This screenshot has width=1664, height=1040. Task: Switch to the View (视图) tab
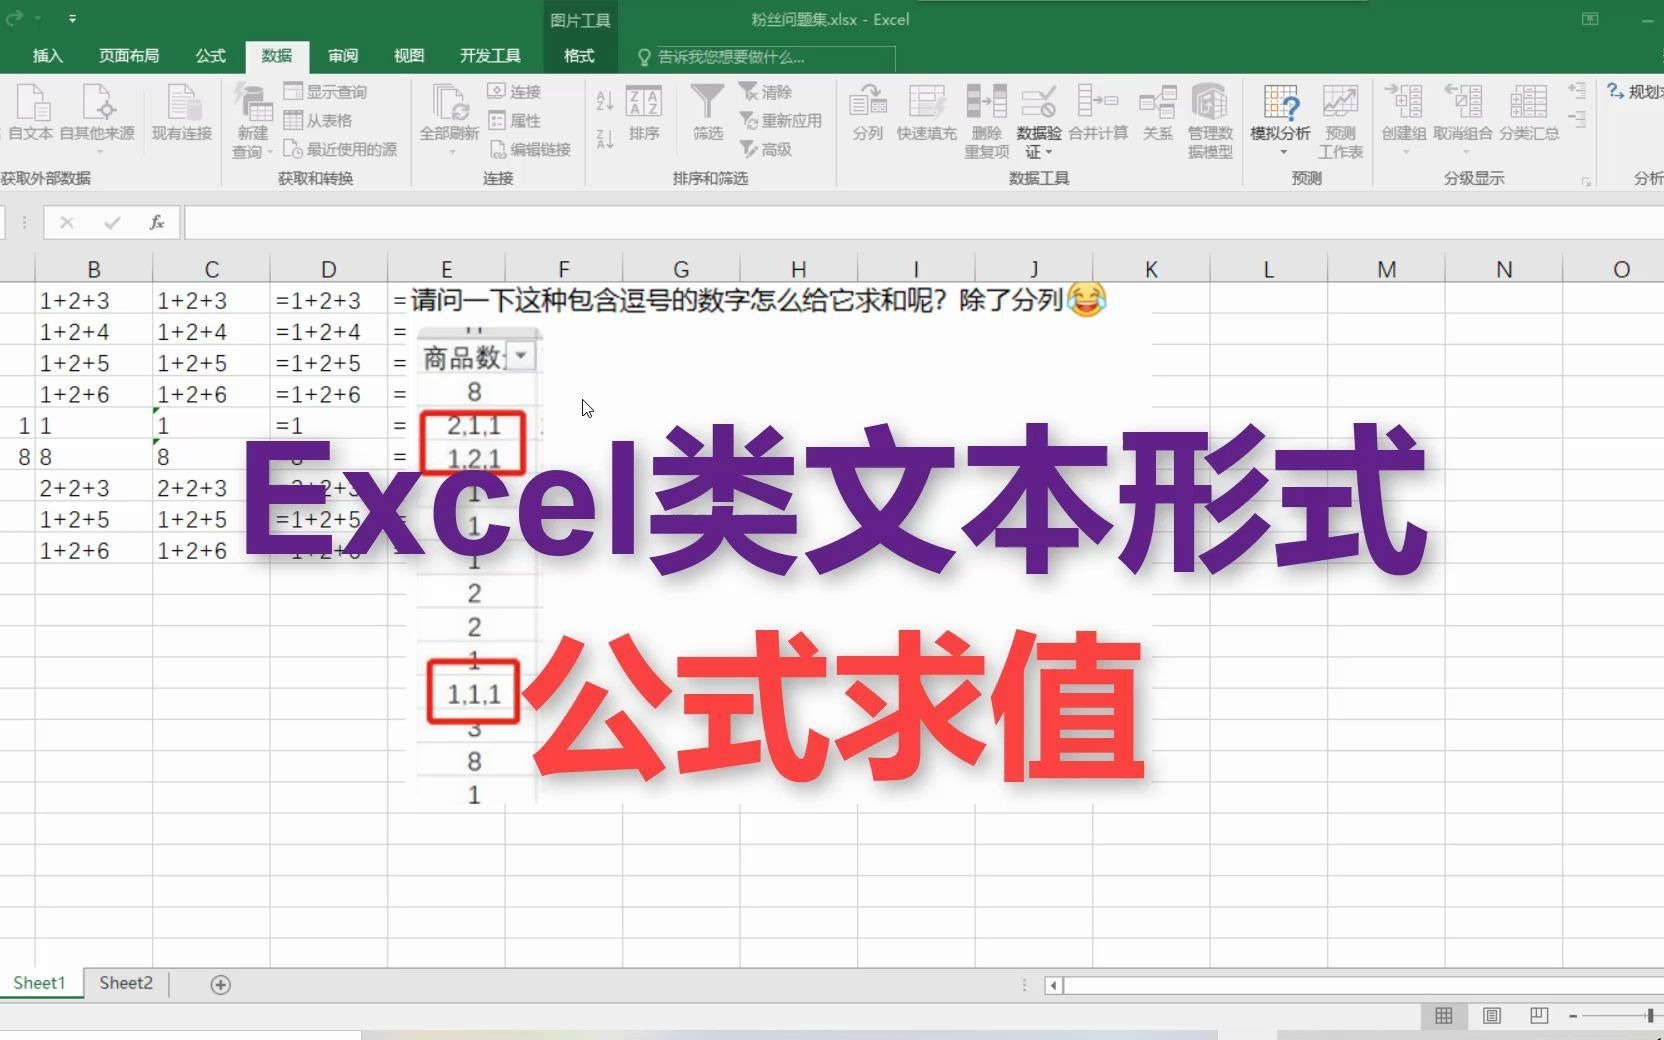[408, 56]
